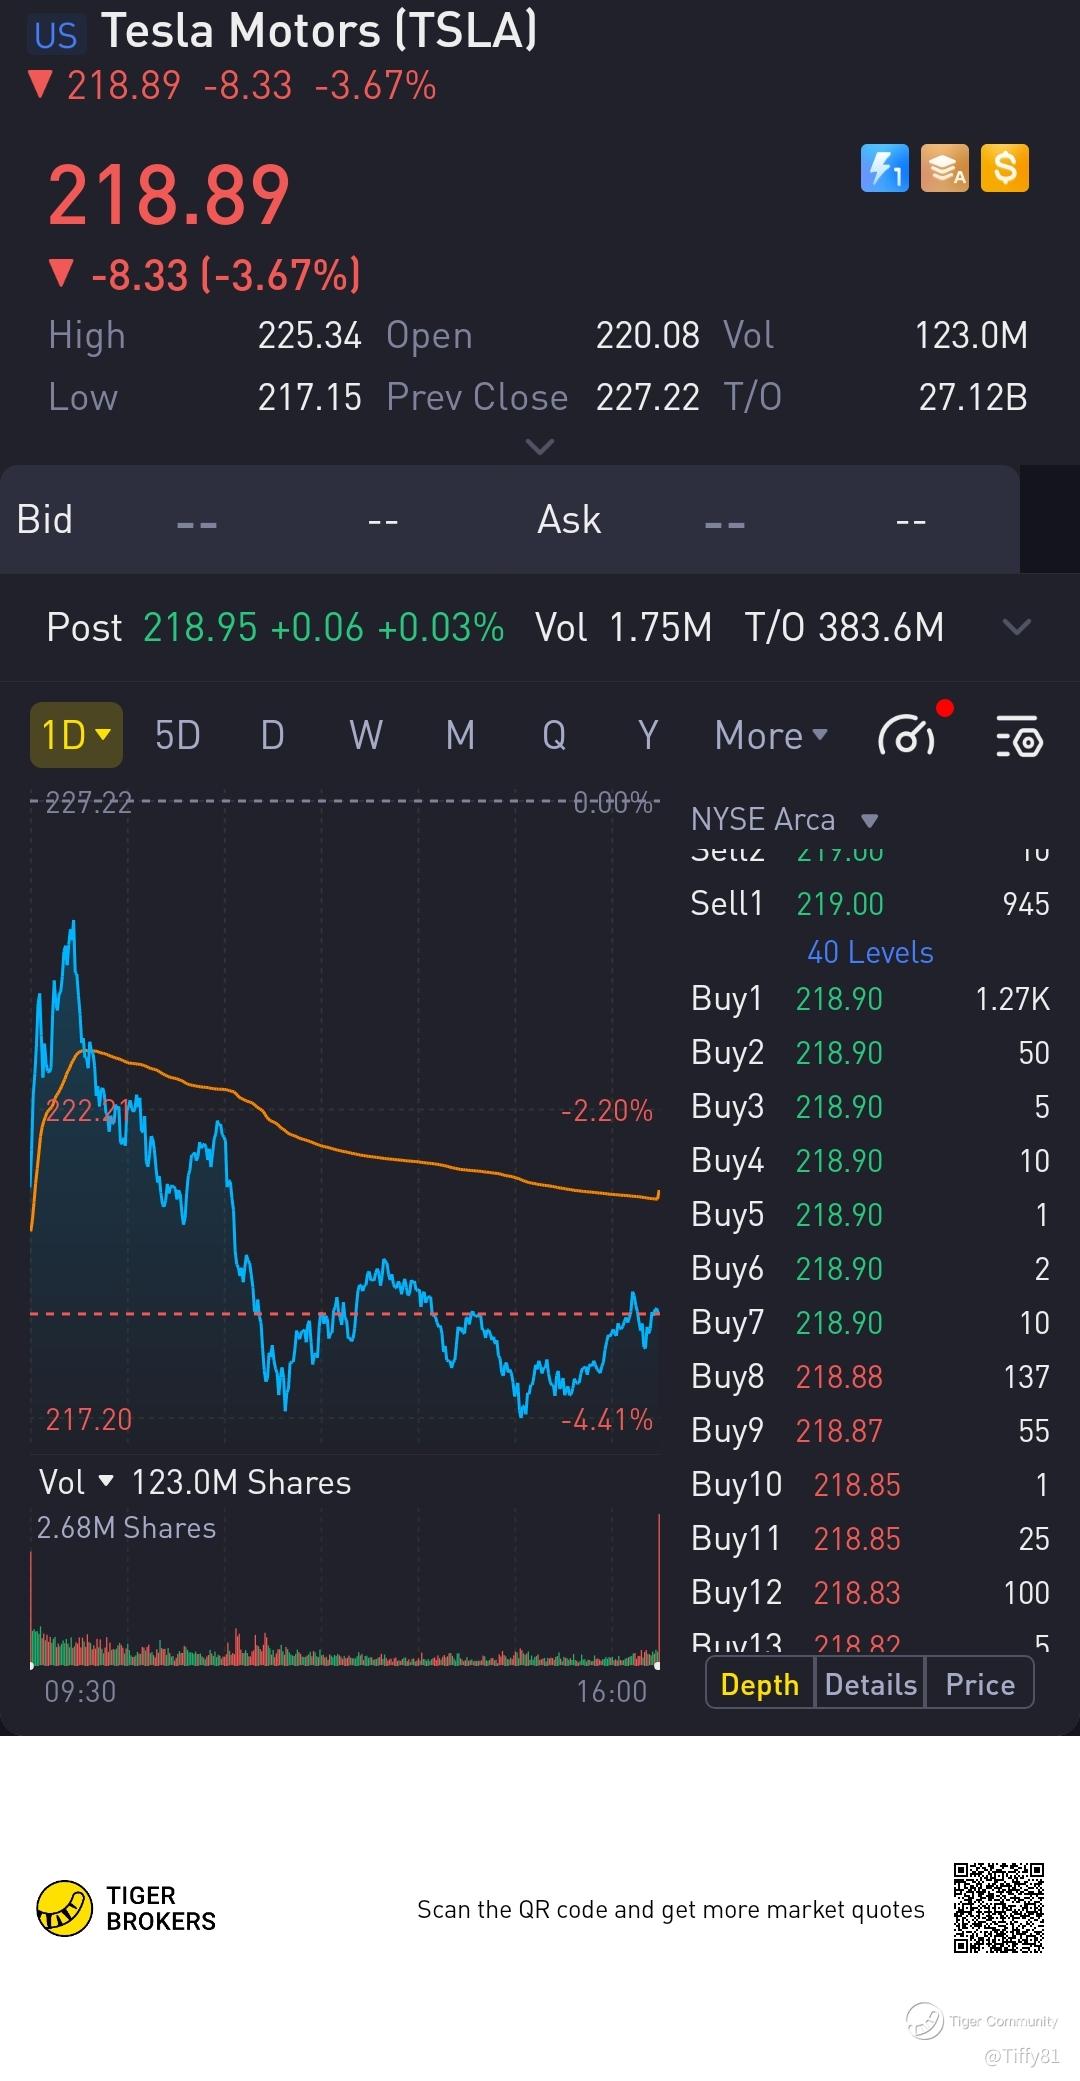
Task: Tap the Open 220.08 value
Action: [x=647, y=336]
